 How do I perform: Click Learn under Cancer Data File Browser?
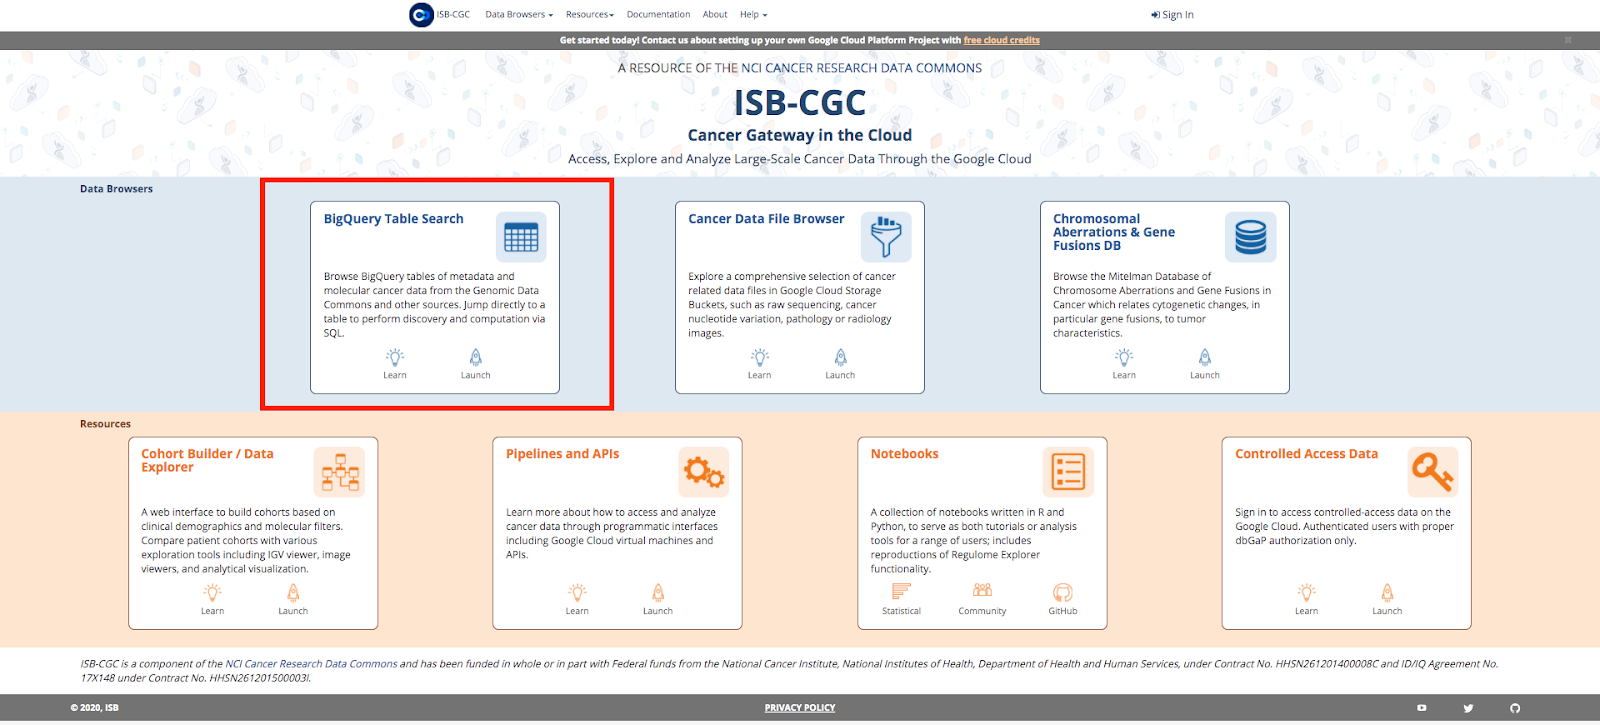click(x=759, y=363)
